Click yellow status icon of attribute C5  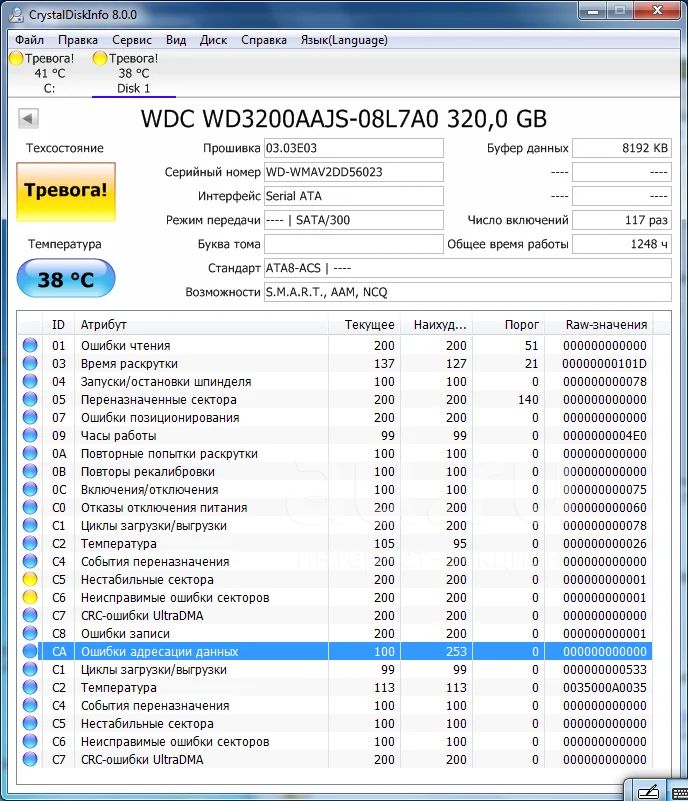click(30, 580)
